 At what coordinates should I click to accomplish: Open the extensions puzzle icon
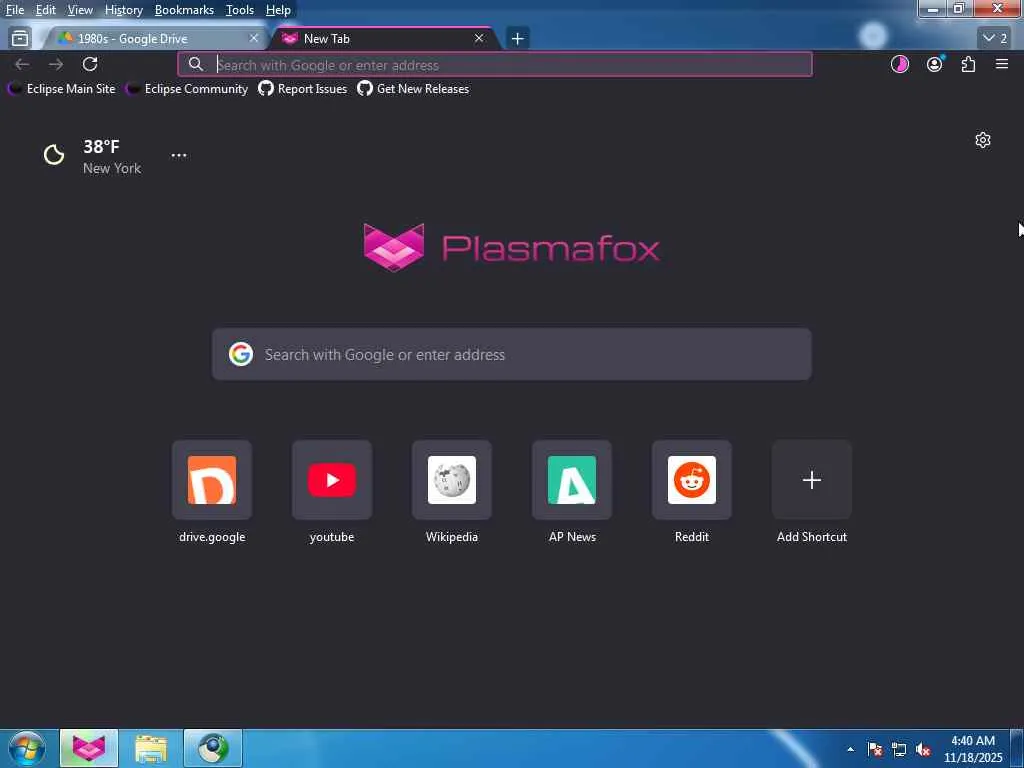tap(968, 64)
